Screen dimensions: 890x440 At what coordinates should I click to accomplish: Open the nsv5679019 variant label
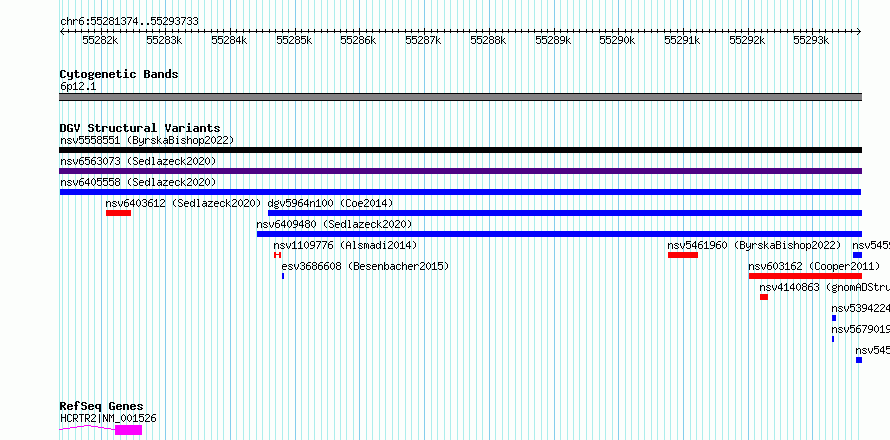point(860,329)
